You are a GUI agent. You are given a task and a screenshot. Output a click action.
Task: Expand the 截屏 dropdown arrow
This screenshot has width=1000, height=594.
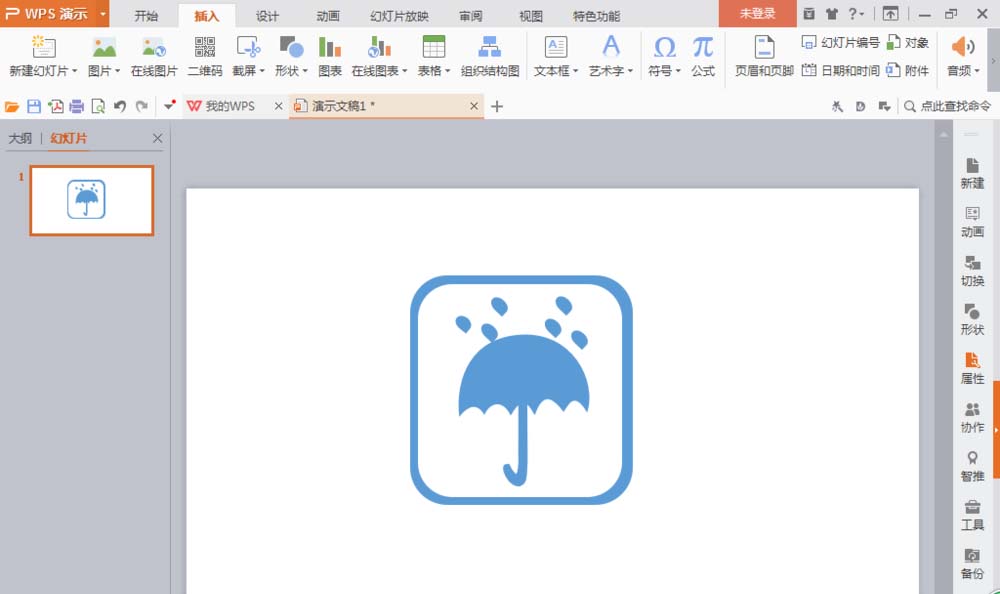point(261,71)
